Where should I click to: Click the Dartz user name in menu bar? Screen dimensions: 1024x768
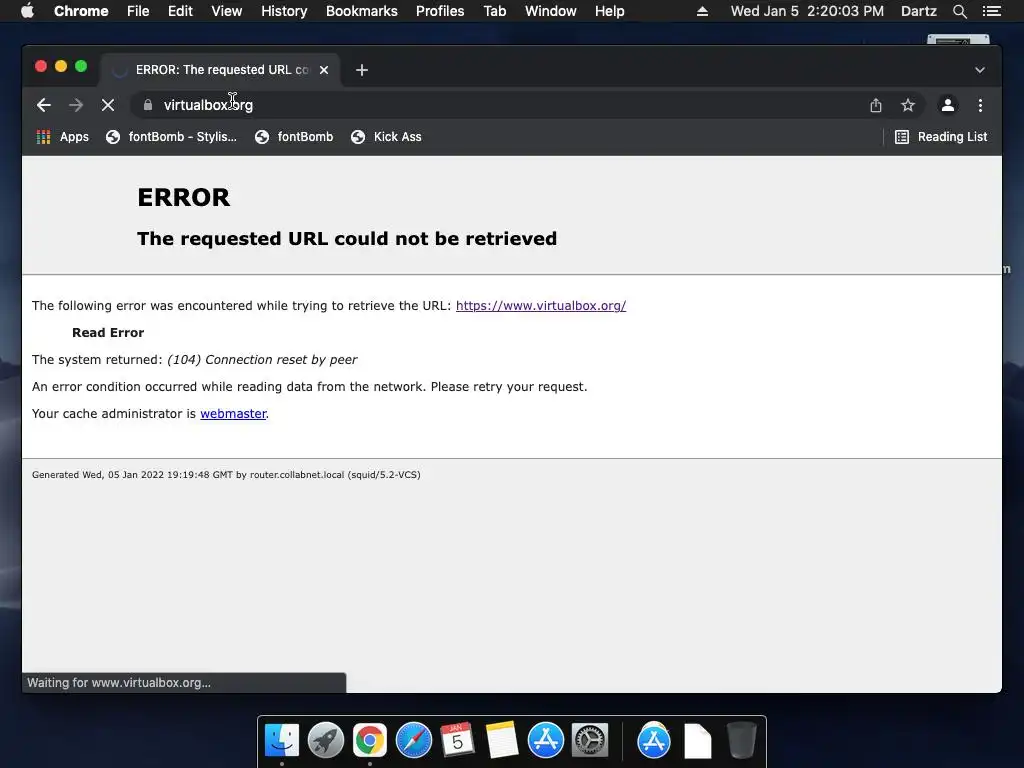[918, 11]
